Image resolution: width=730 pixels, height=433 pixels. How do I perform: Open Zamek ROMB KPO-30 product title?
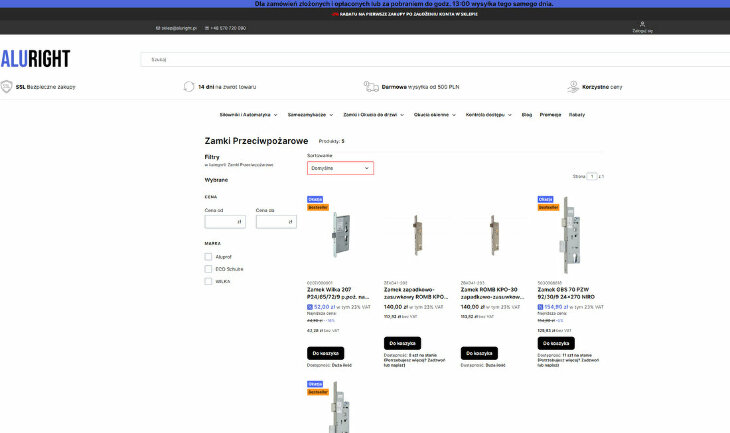pos(493,293)
